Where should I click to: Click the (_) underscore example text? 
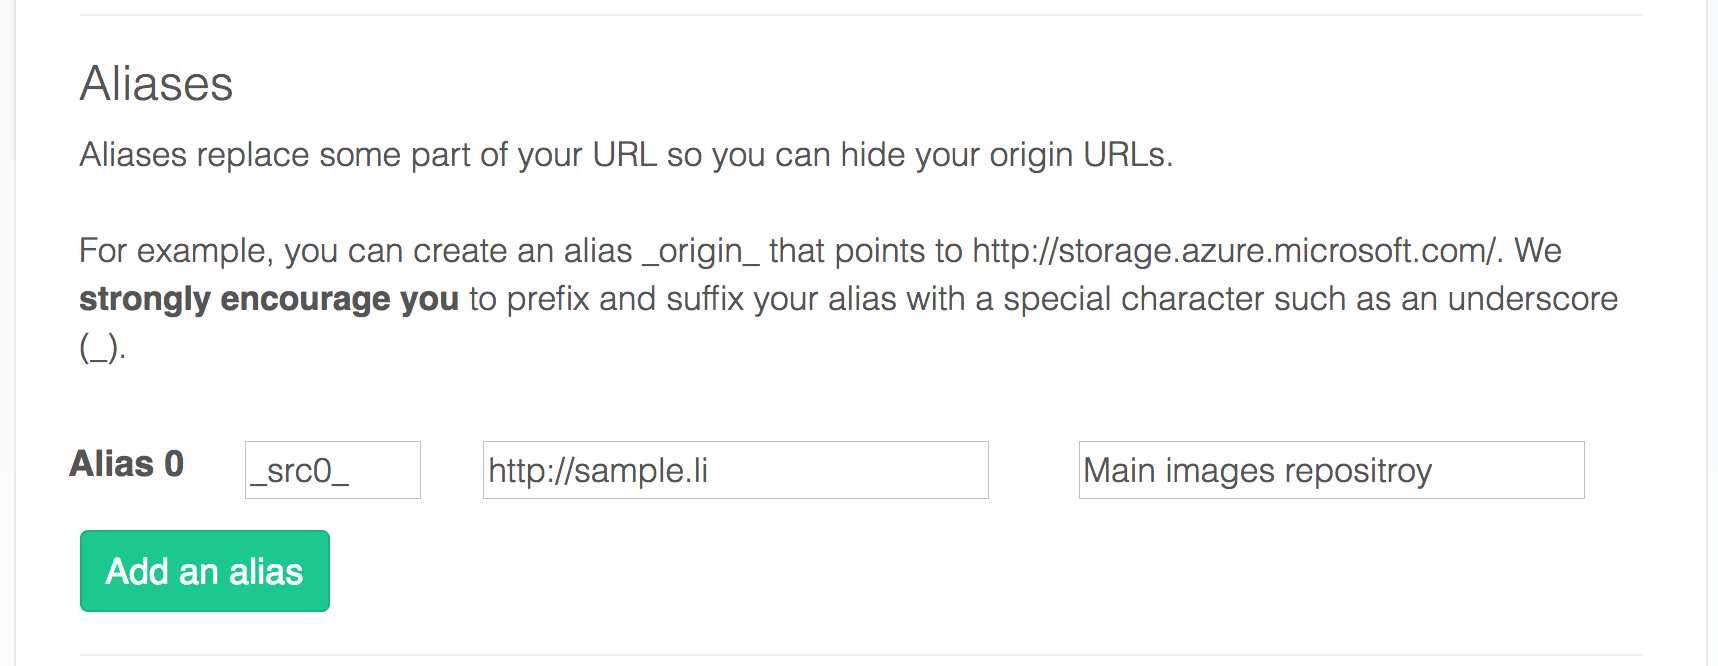[x=100, y=347]
